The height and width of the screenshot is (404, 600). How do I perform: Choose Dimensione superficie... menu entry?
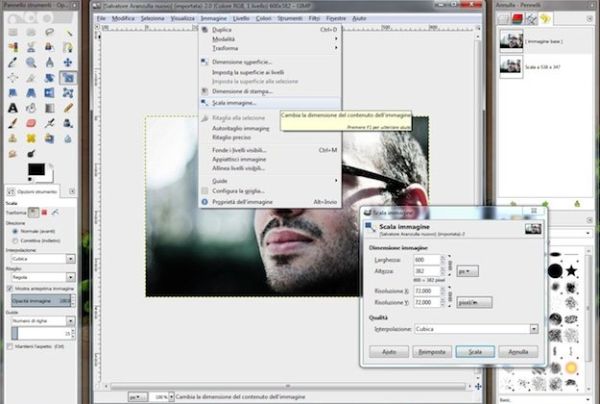point(270,62)
